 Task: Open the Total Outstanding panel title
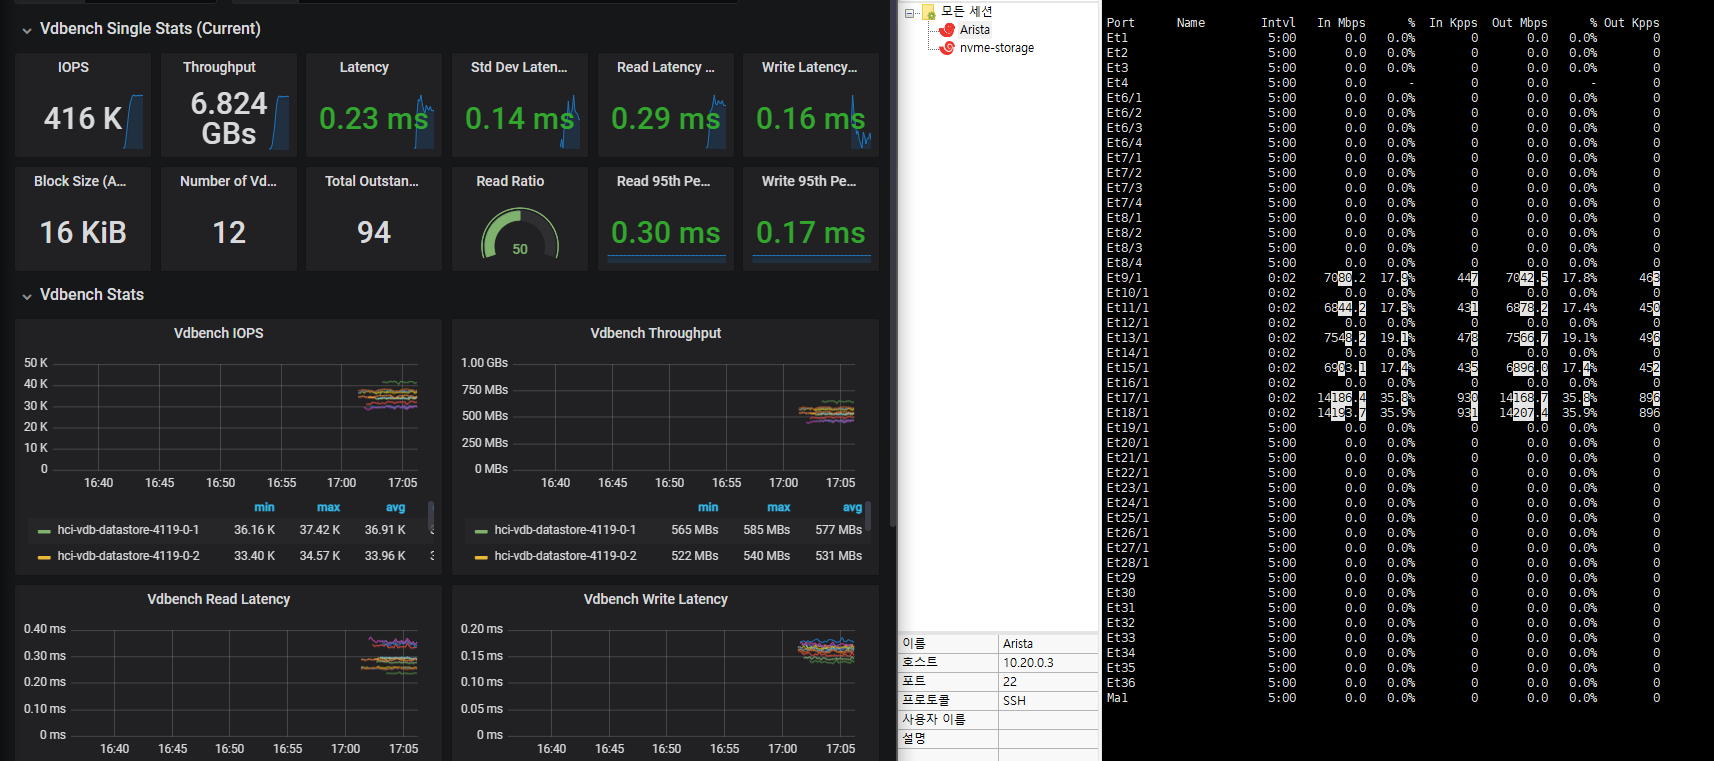[x=372, y=181]
